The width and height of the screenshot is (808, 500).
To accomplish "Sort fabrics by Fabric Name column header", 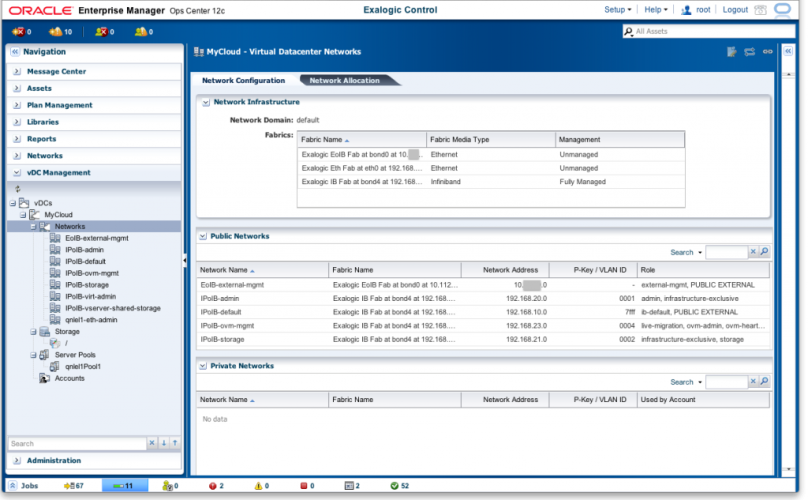I will [362, 140].
